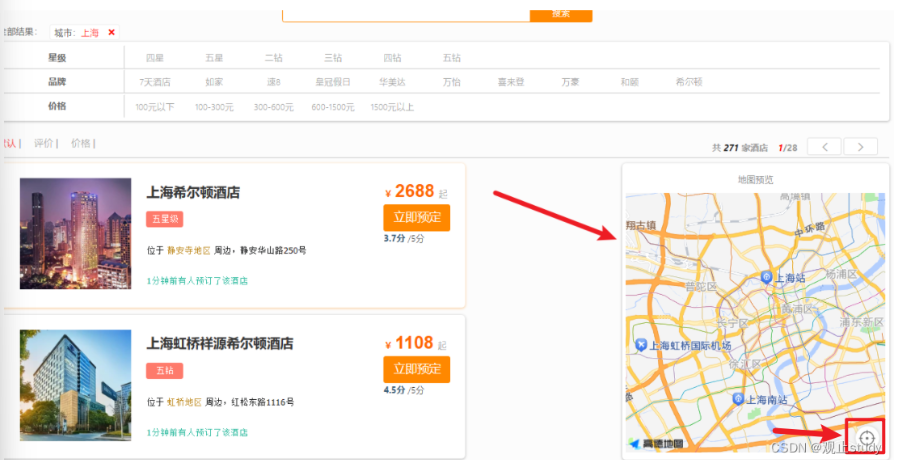Select price range 300-600元
This screenshot has width=897, height=460.
click(273, 107)
